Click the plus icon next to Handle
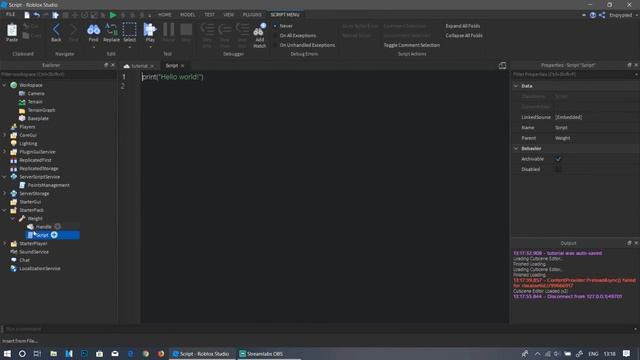The height and width of the screenshot is (360, 640). tap(58, 227)
